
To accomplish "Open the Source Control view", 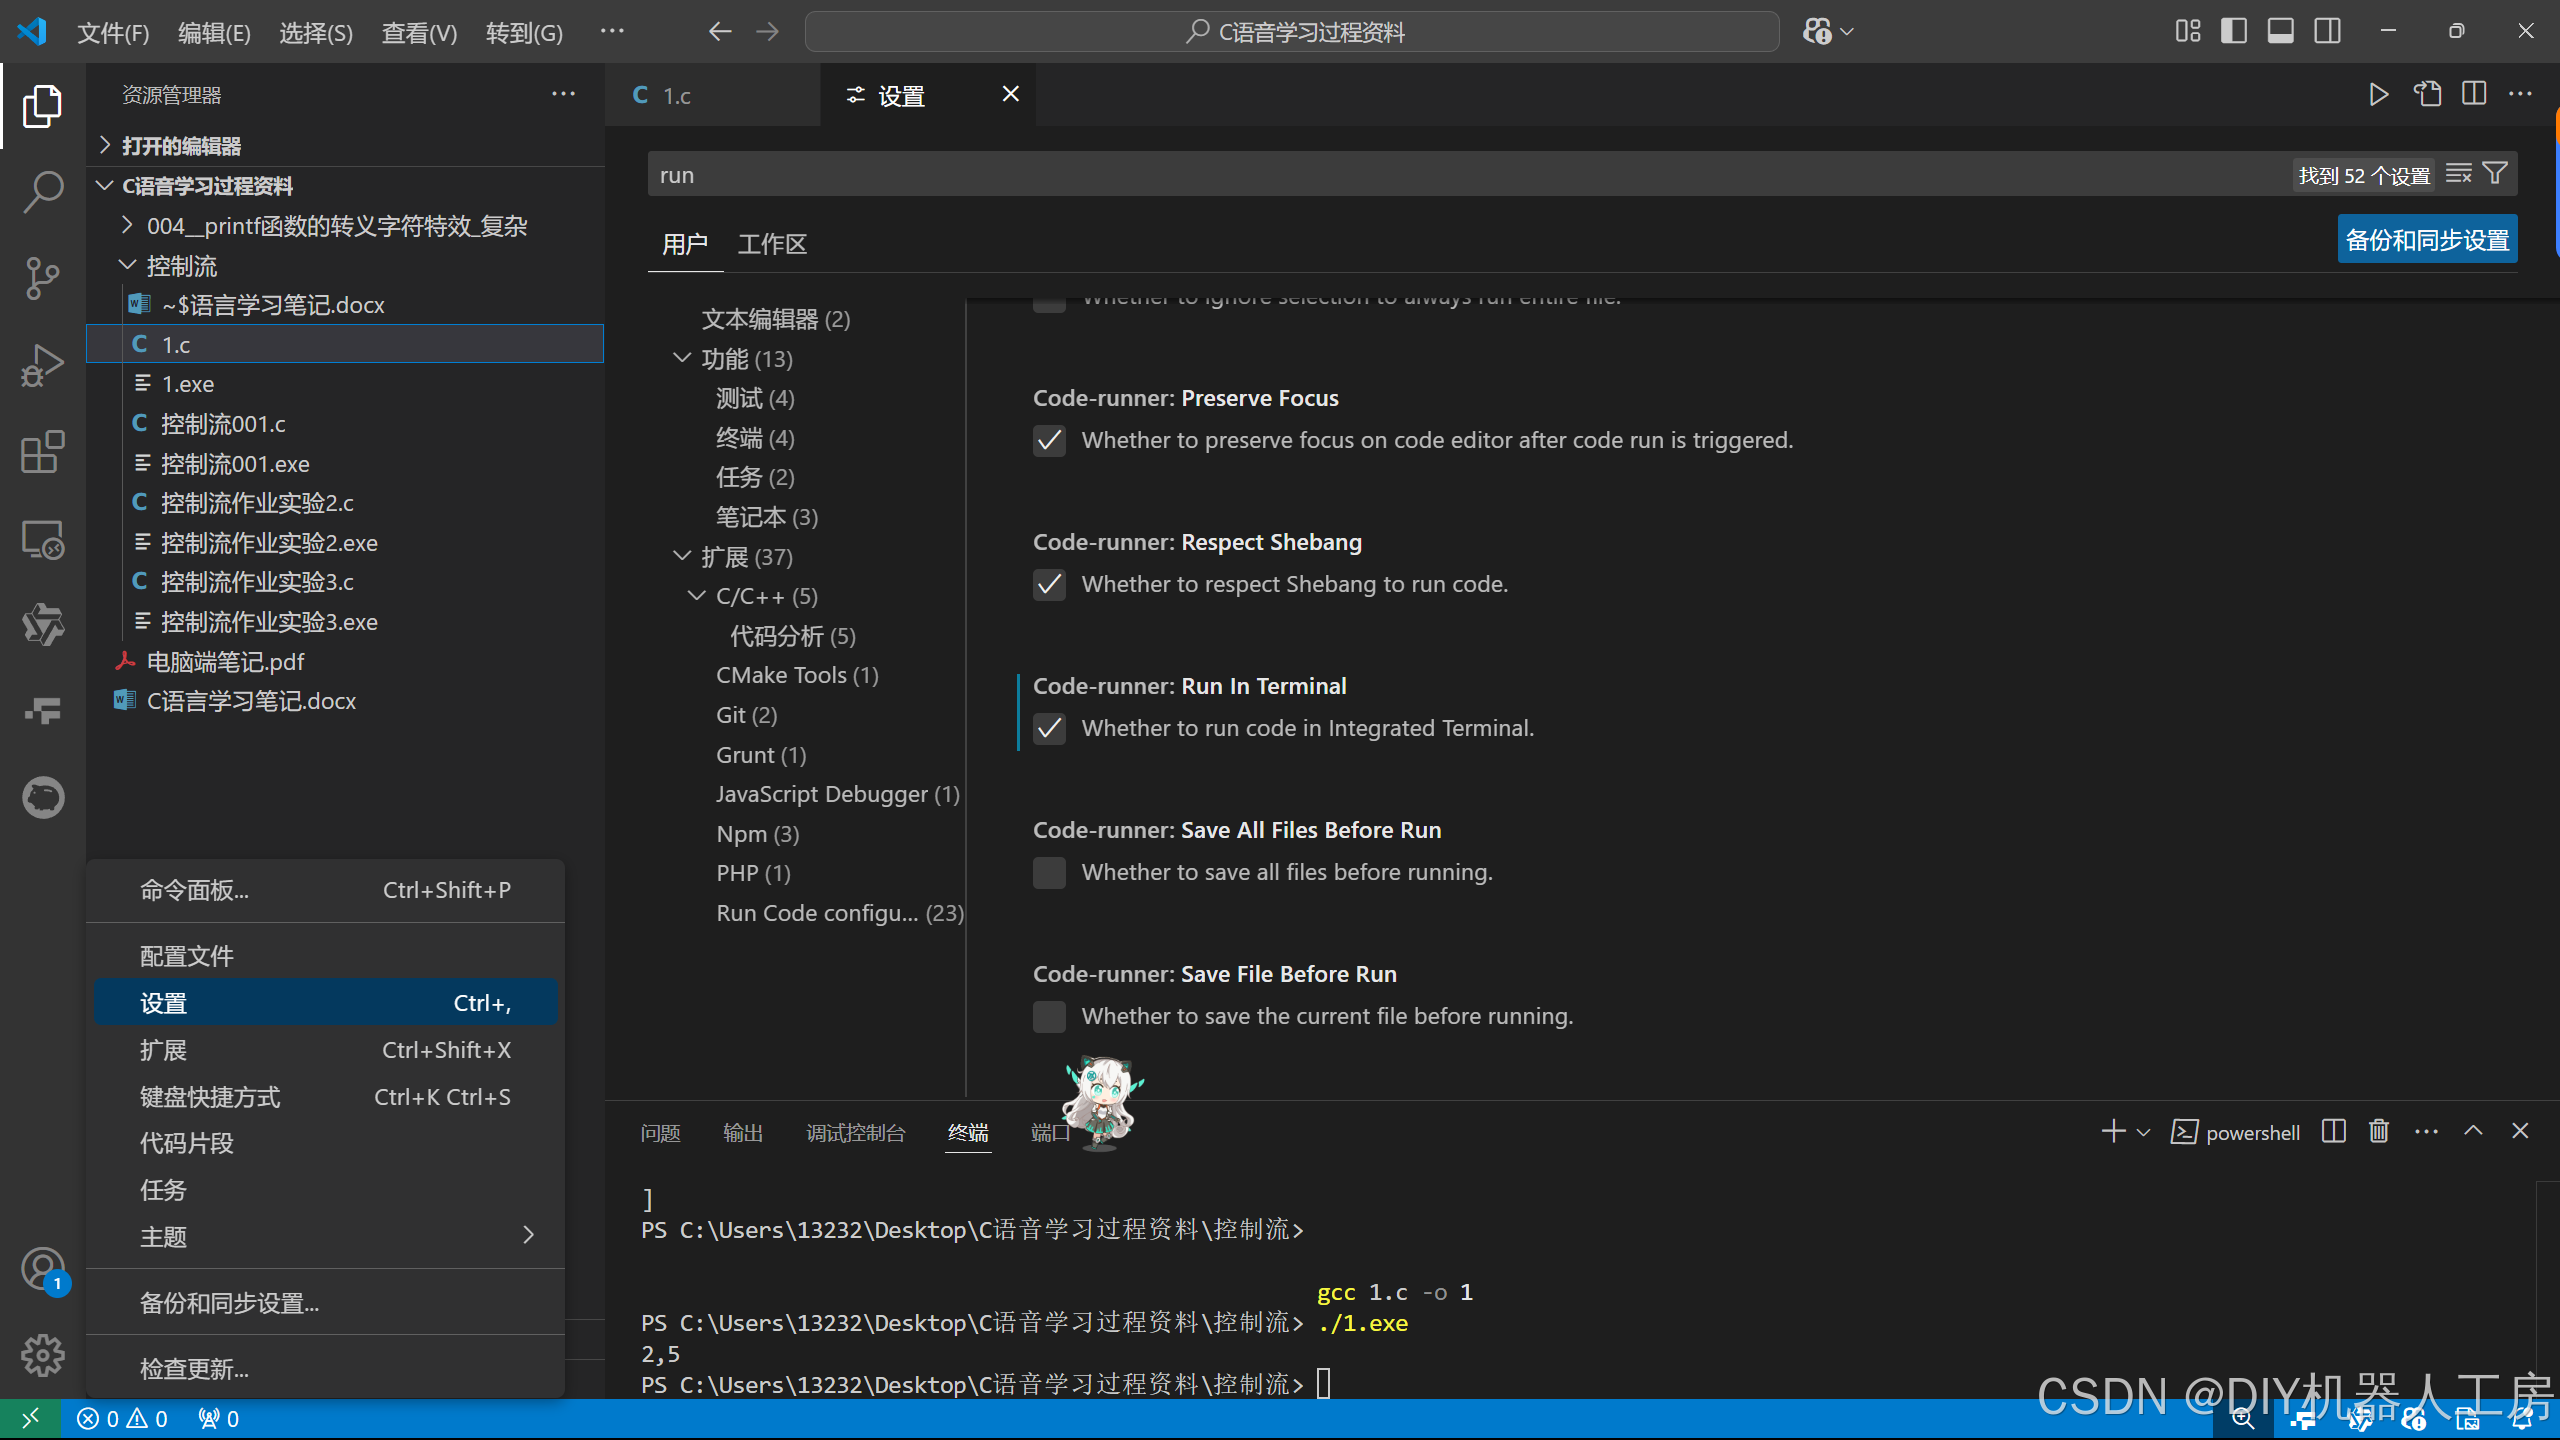I will [42, 278].
